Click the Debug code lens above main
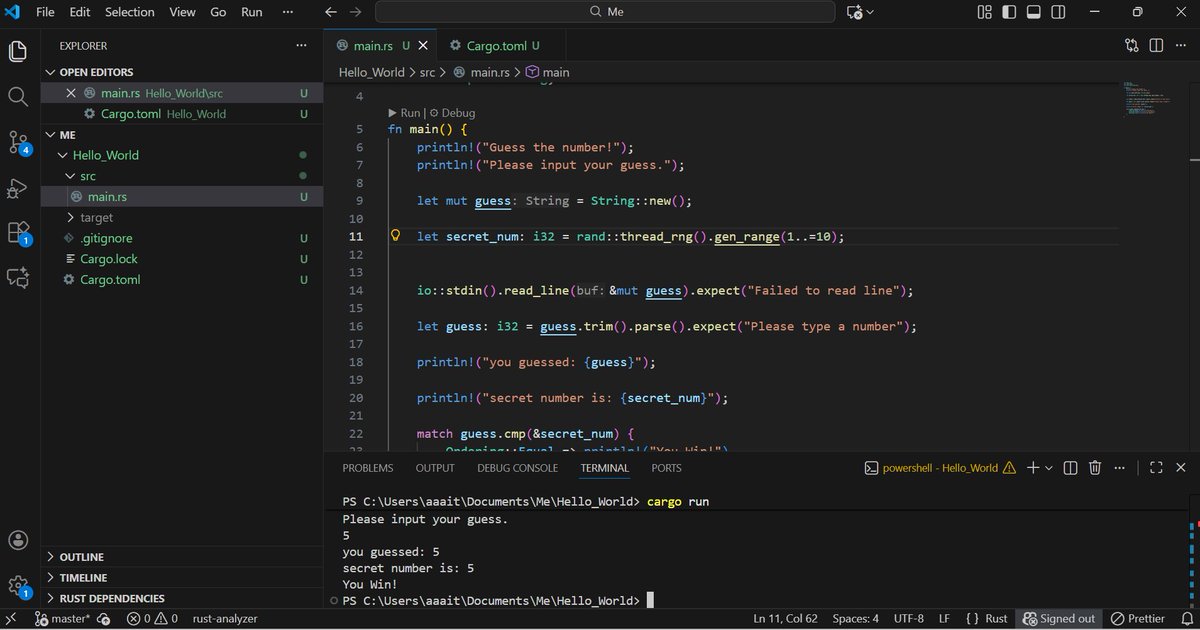 [452, 113]
